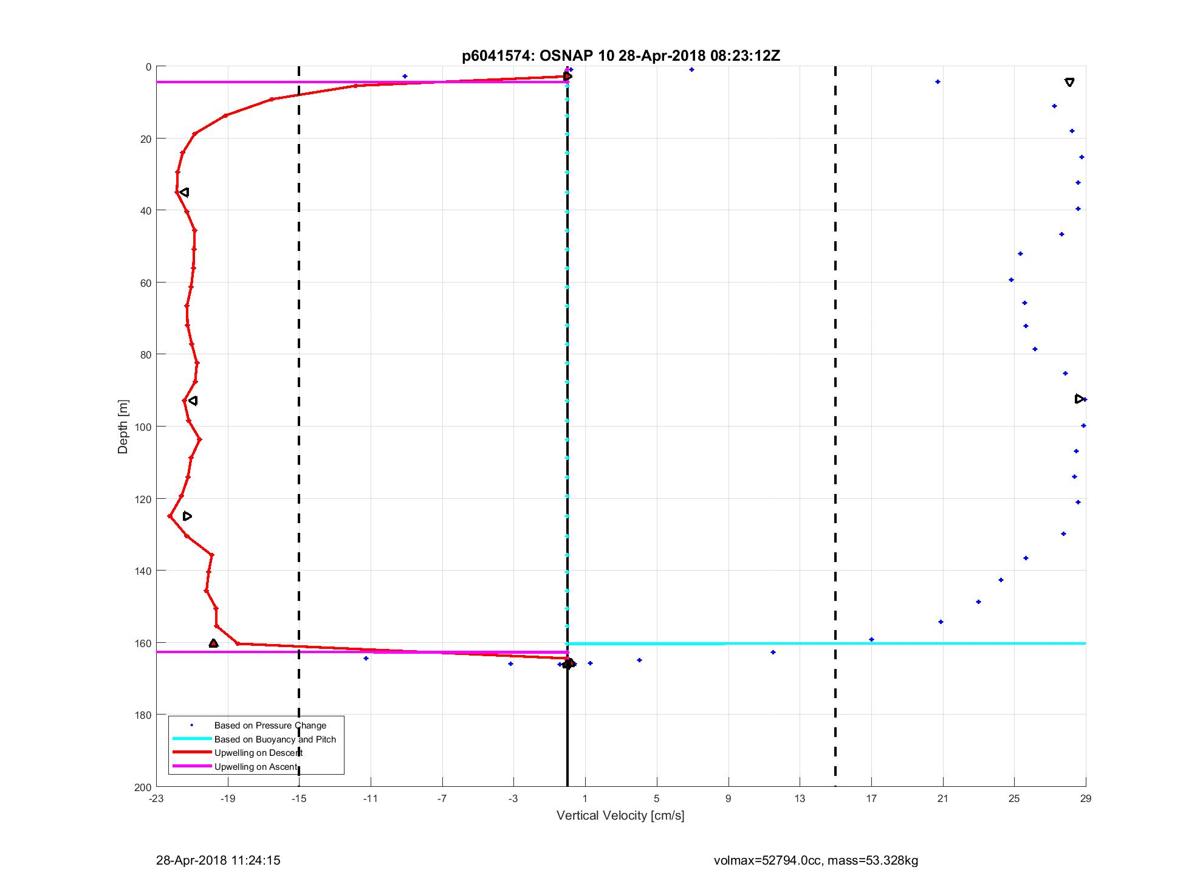Click the triangle marker at top of zero-velocity line
The width and height of the screenshot is (1200, 885).
pos(567,76)
